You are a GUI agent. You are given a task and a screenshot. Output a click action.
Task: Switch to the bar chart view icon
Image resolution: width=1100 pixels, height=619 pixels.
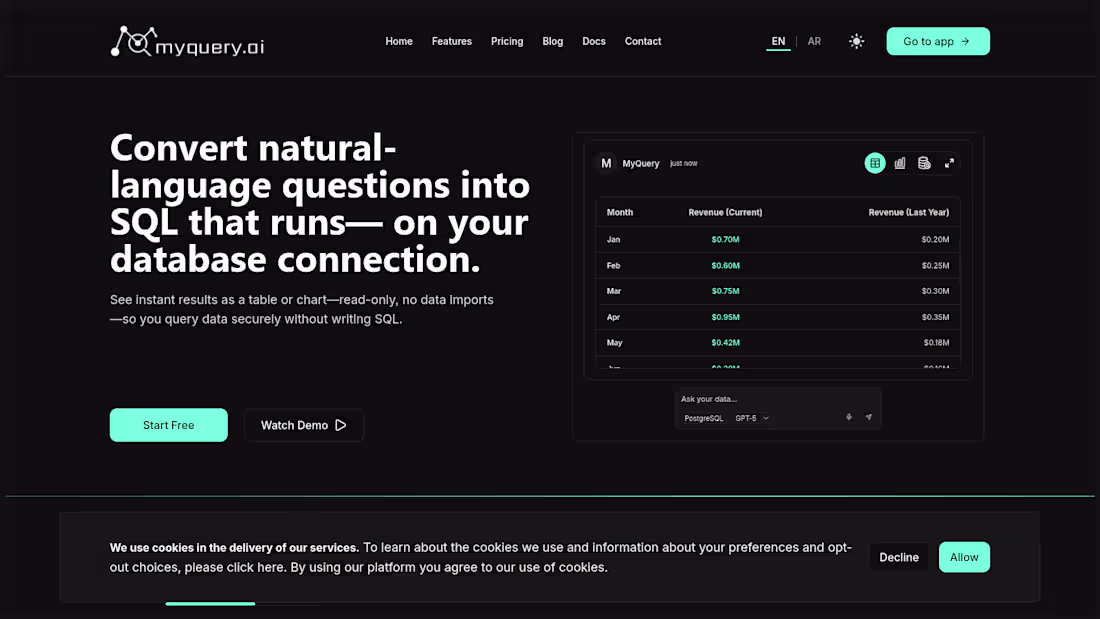click(899, 163)
